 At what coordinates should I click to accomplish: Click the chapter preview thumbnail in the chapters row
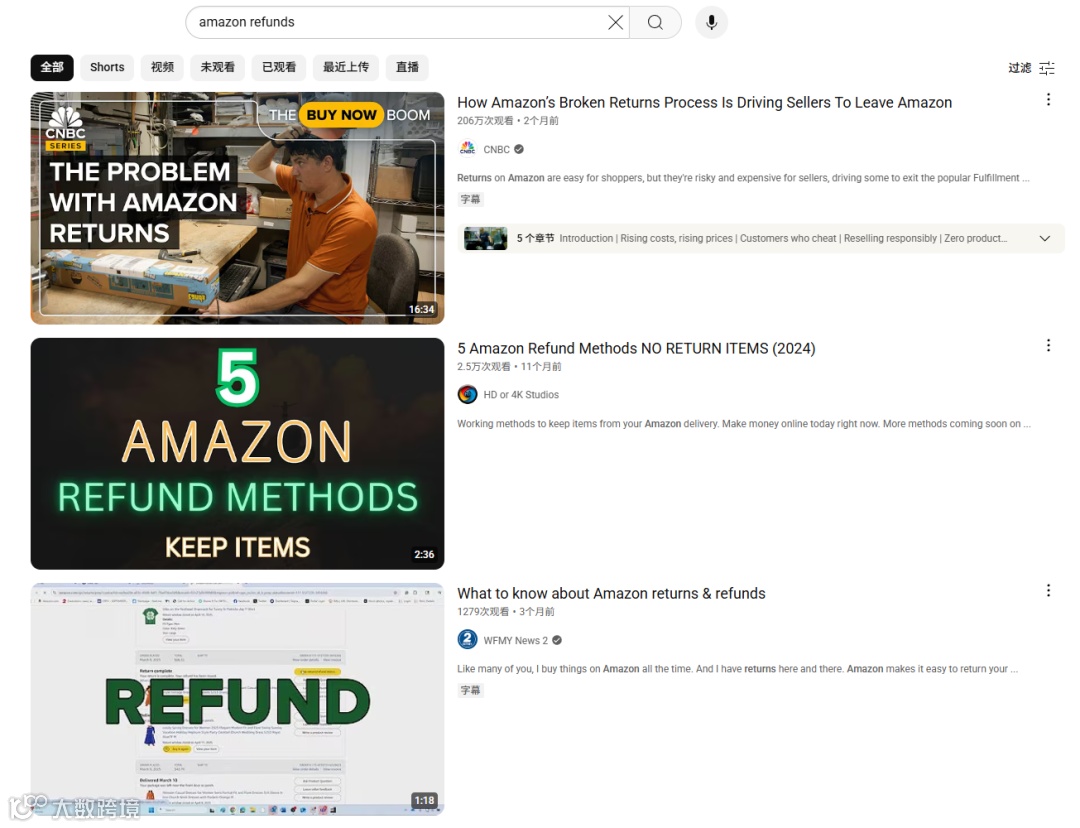(x=486, y=238)
